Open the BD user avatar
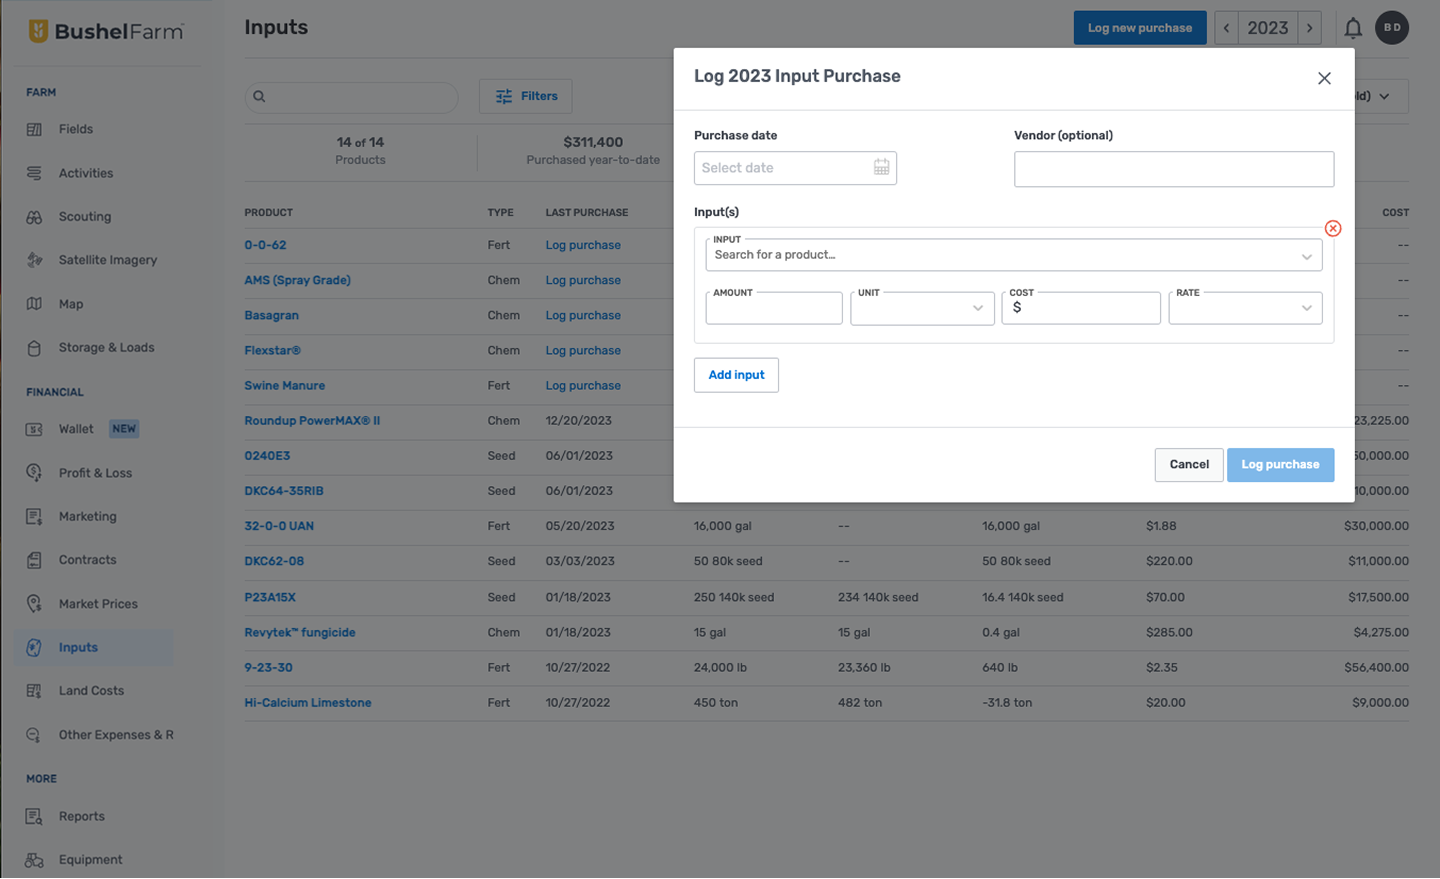The height and width of the screenshot is (879, 1440). pyautogui.click(x=1392, y=28)
